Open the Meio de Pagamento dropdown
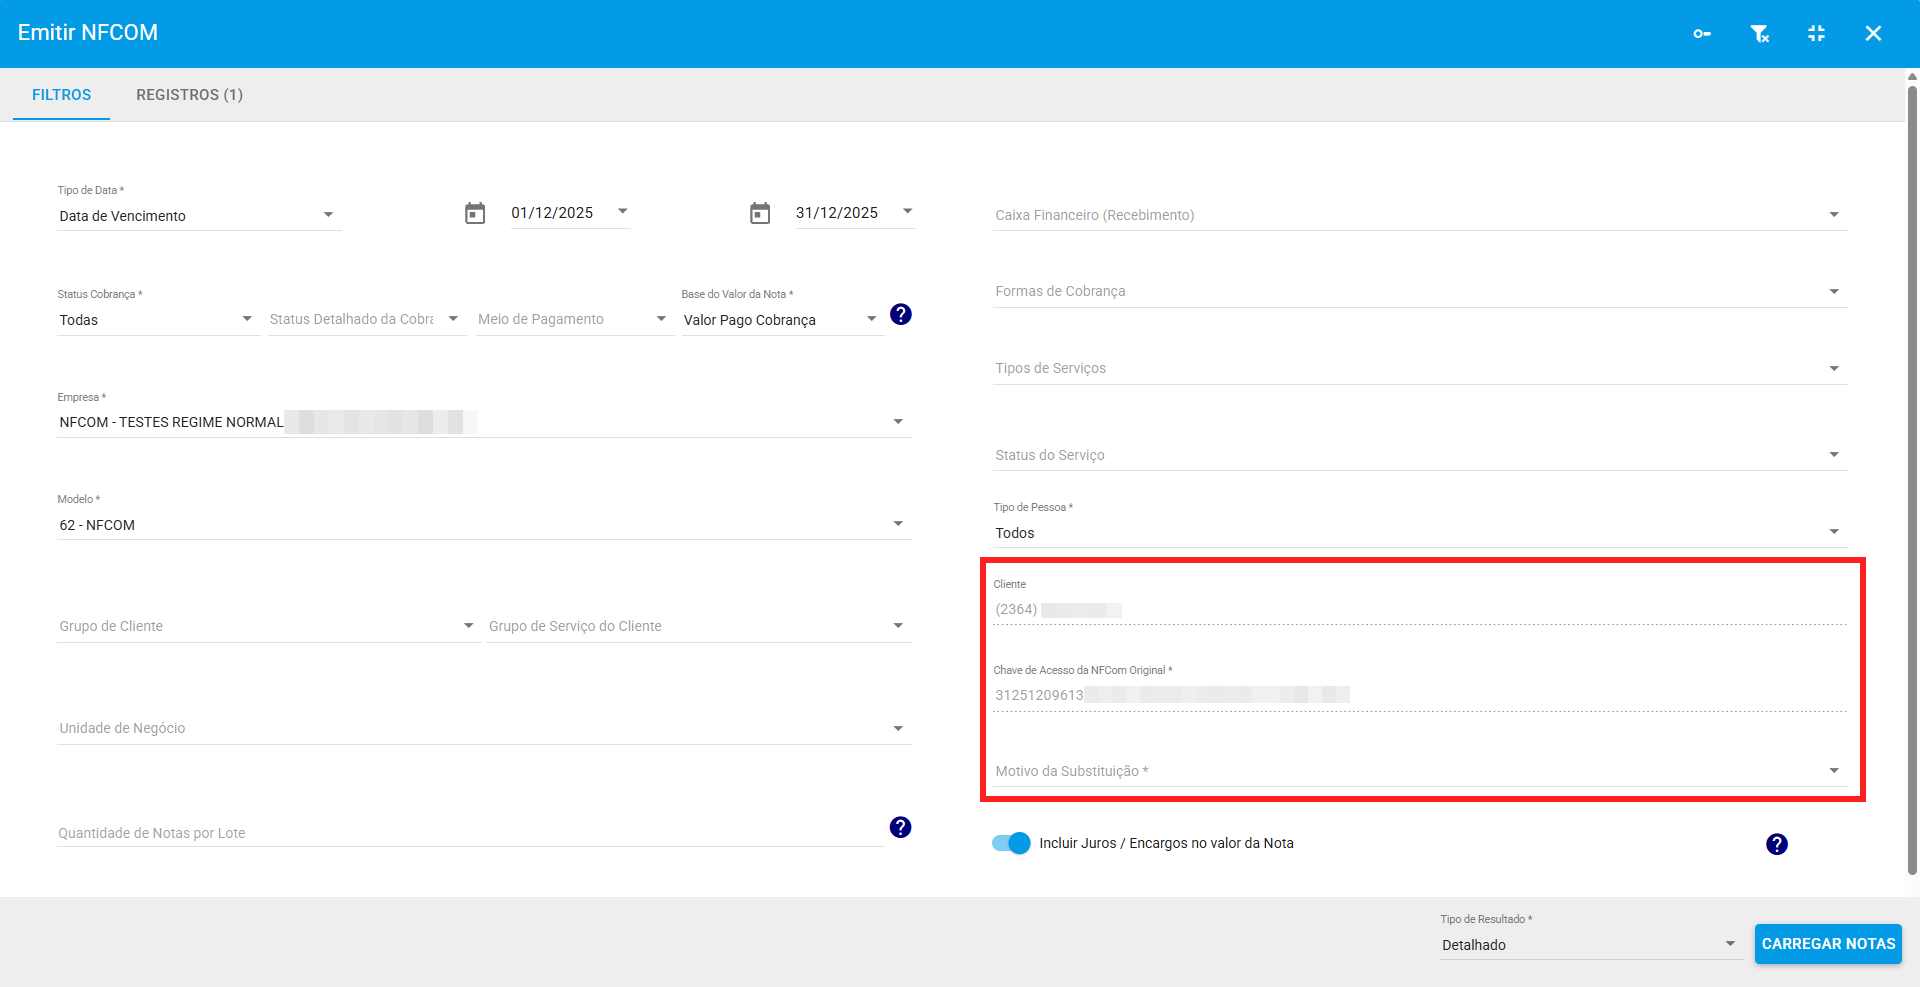Screen dimensions: 1920x987 click(574, 320)
